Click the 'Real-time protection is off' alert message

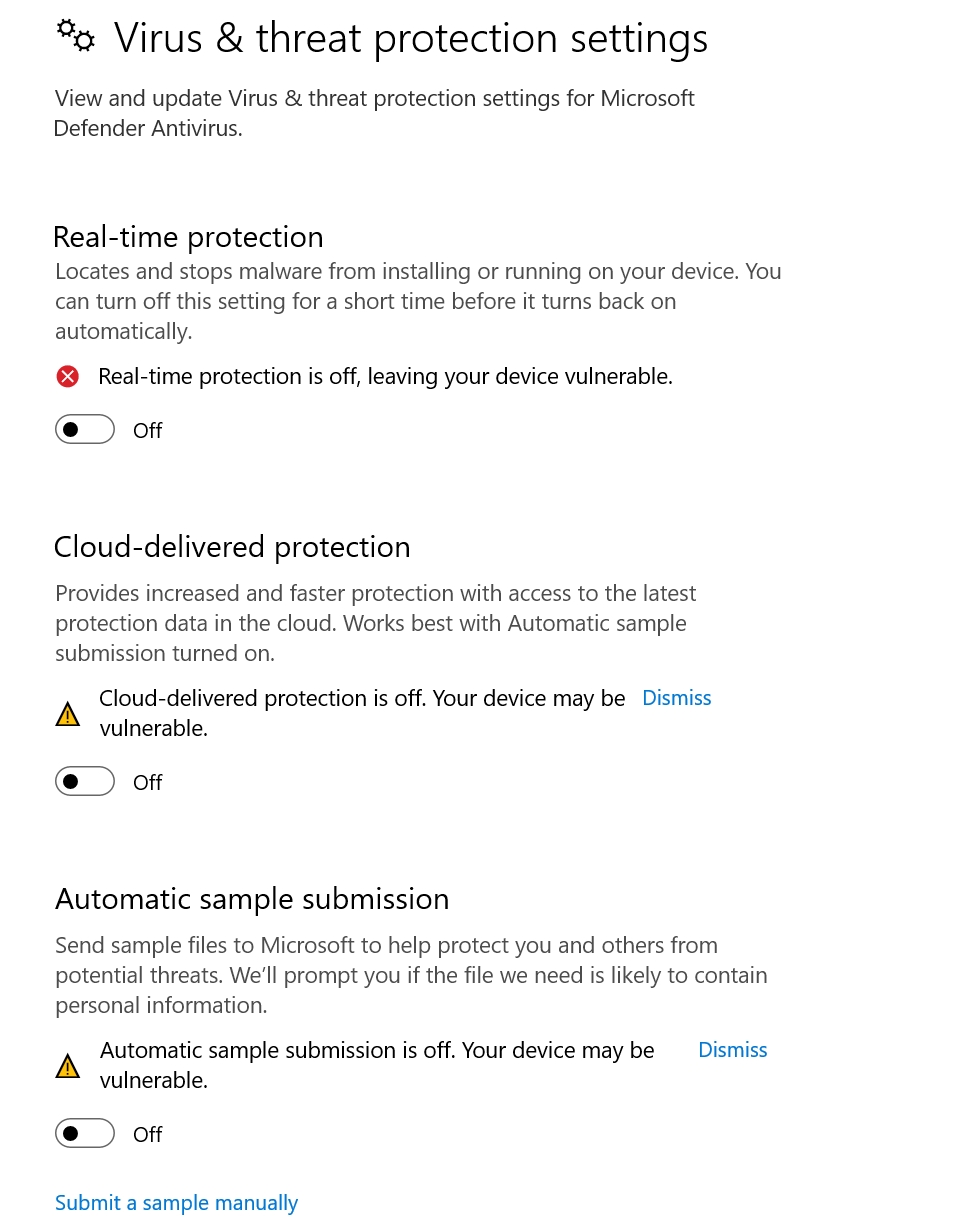[385, 377]
